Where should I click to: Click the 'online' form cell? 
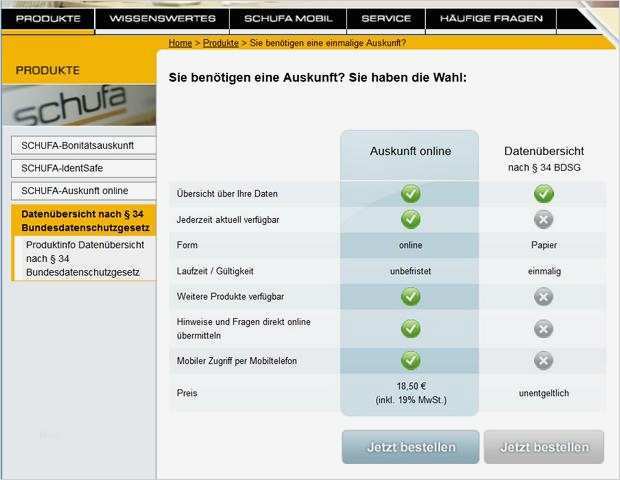pos(410,245)
